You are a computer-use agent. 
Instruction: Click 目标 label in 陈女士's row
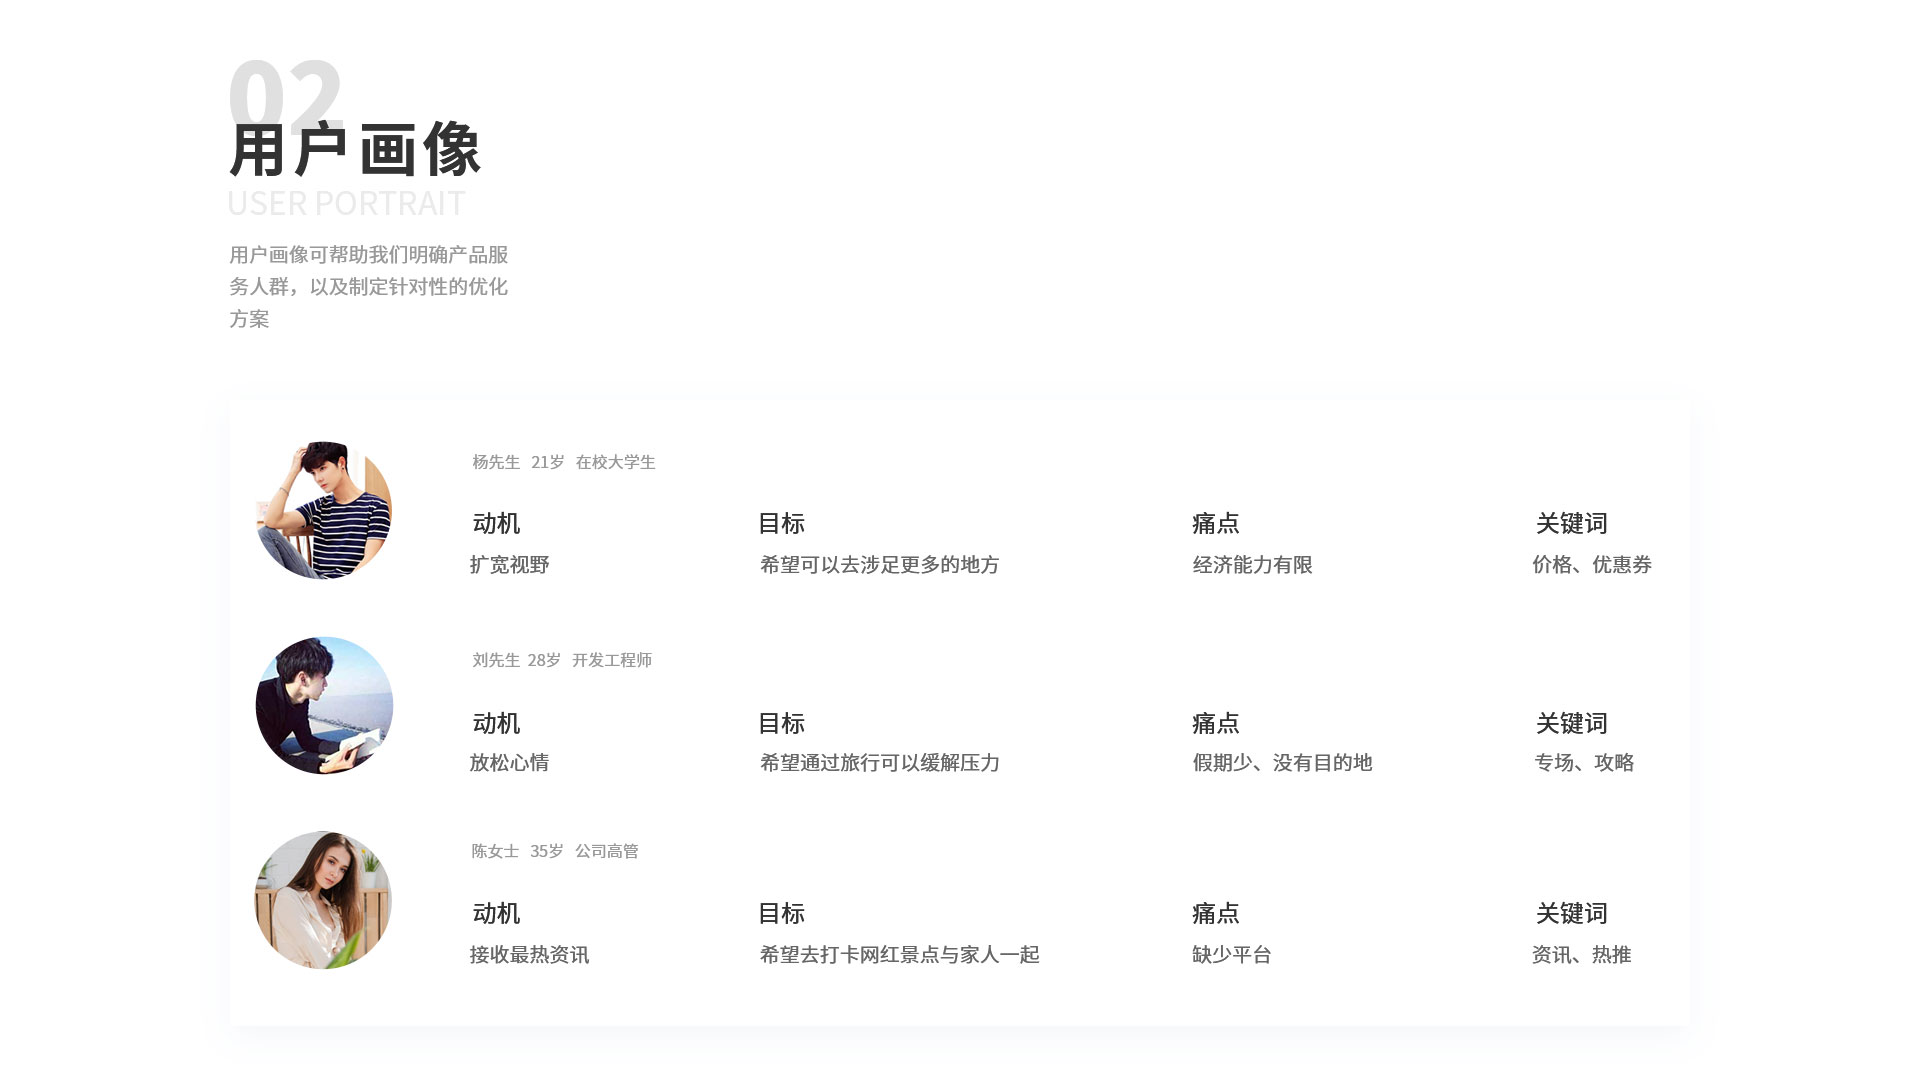coord(781,913)
